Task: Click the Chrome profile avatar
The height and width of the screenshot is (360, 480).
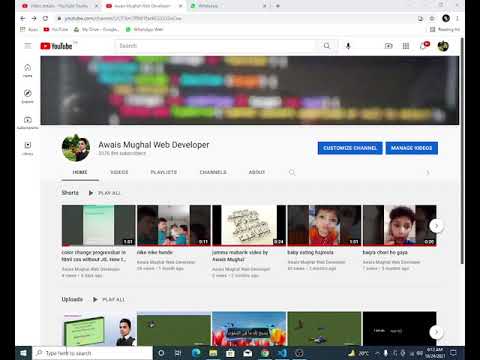Action: 446,18
